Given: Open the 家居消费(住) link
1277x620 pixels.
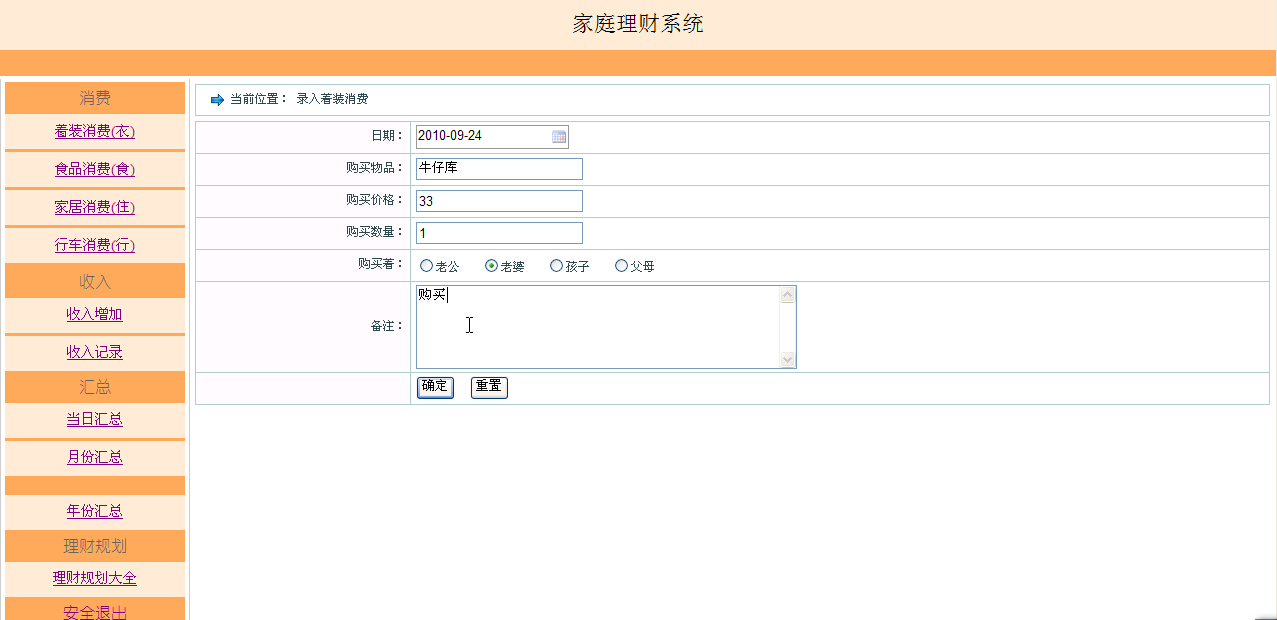Looking at the screenshot, I should tap(95, 207).
